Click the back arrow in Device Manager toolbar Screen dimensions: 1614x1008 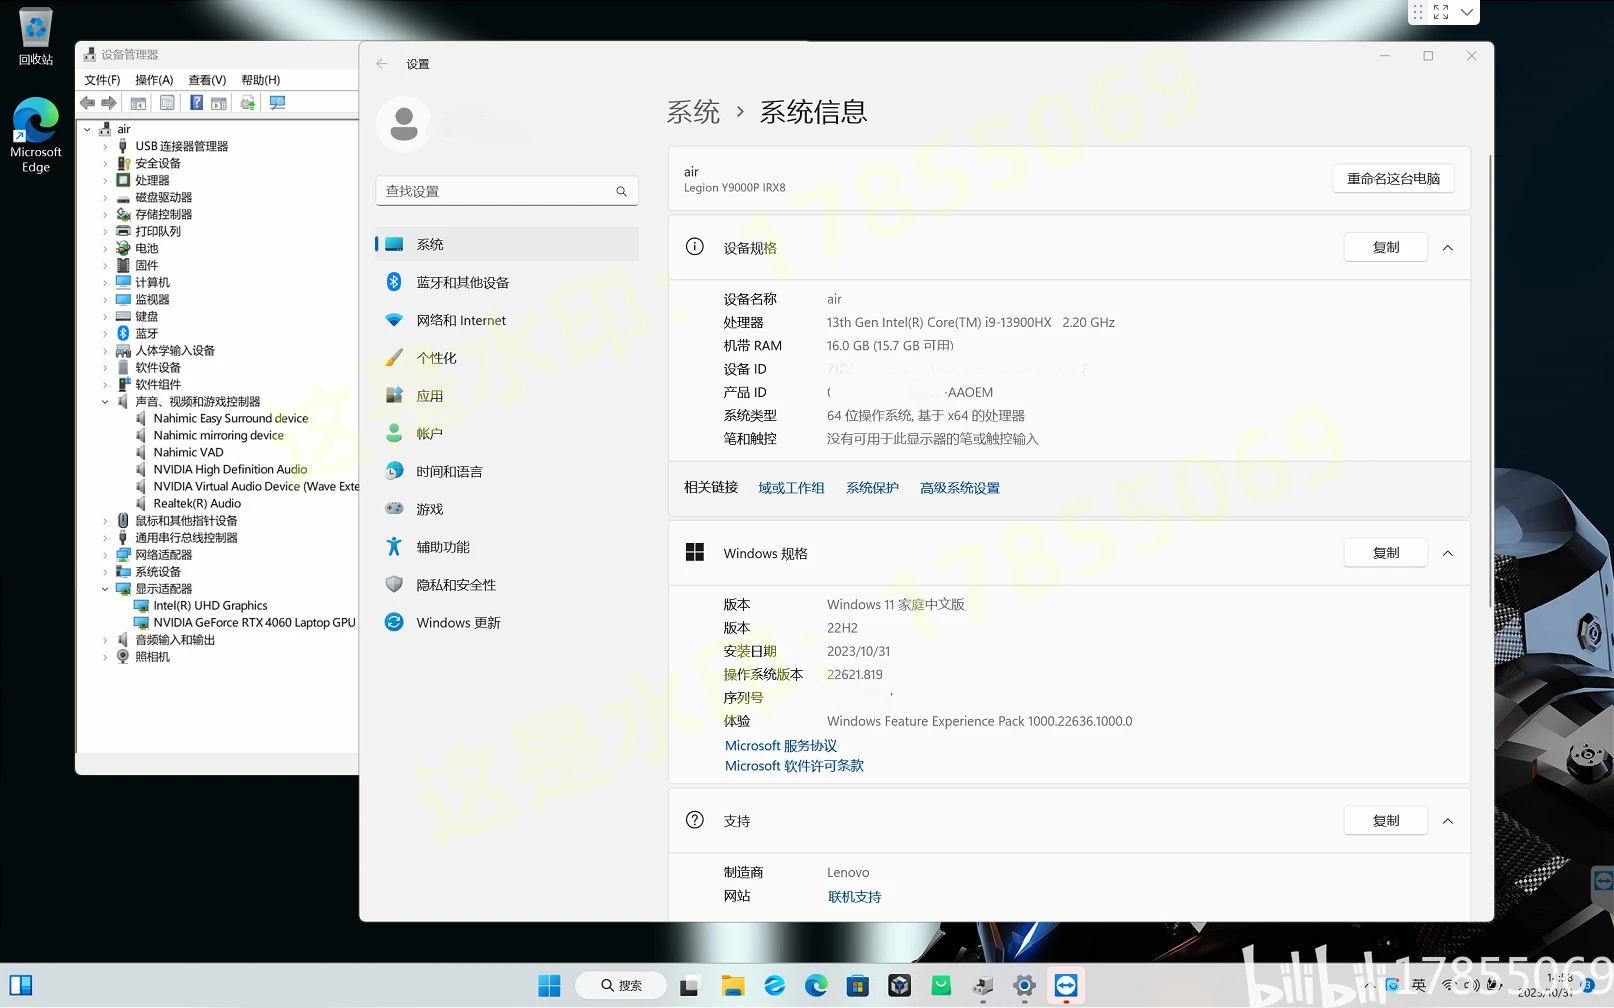(88, 103)
